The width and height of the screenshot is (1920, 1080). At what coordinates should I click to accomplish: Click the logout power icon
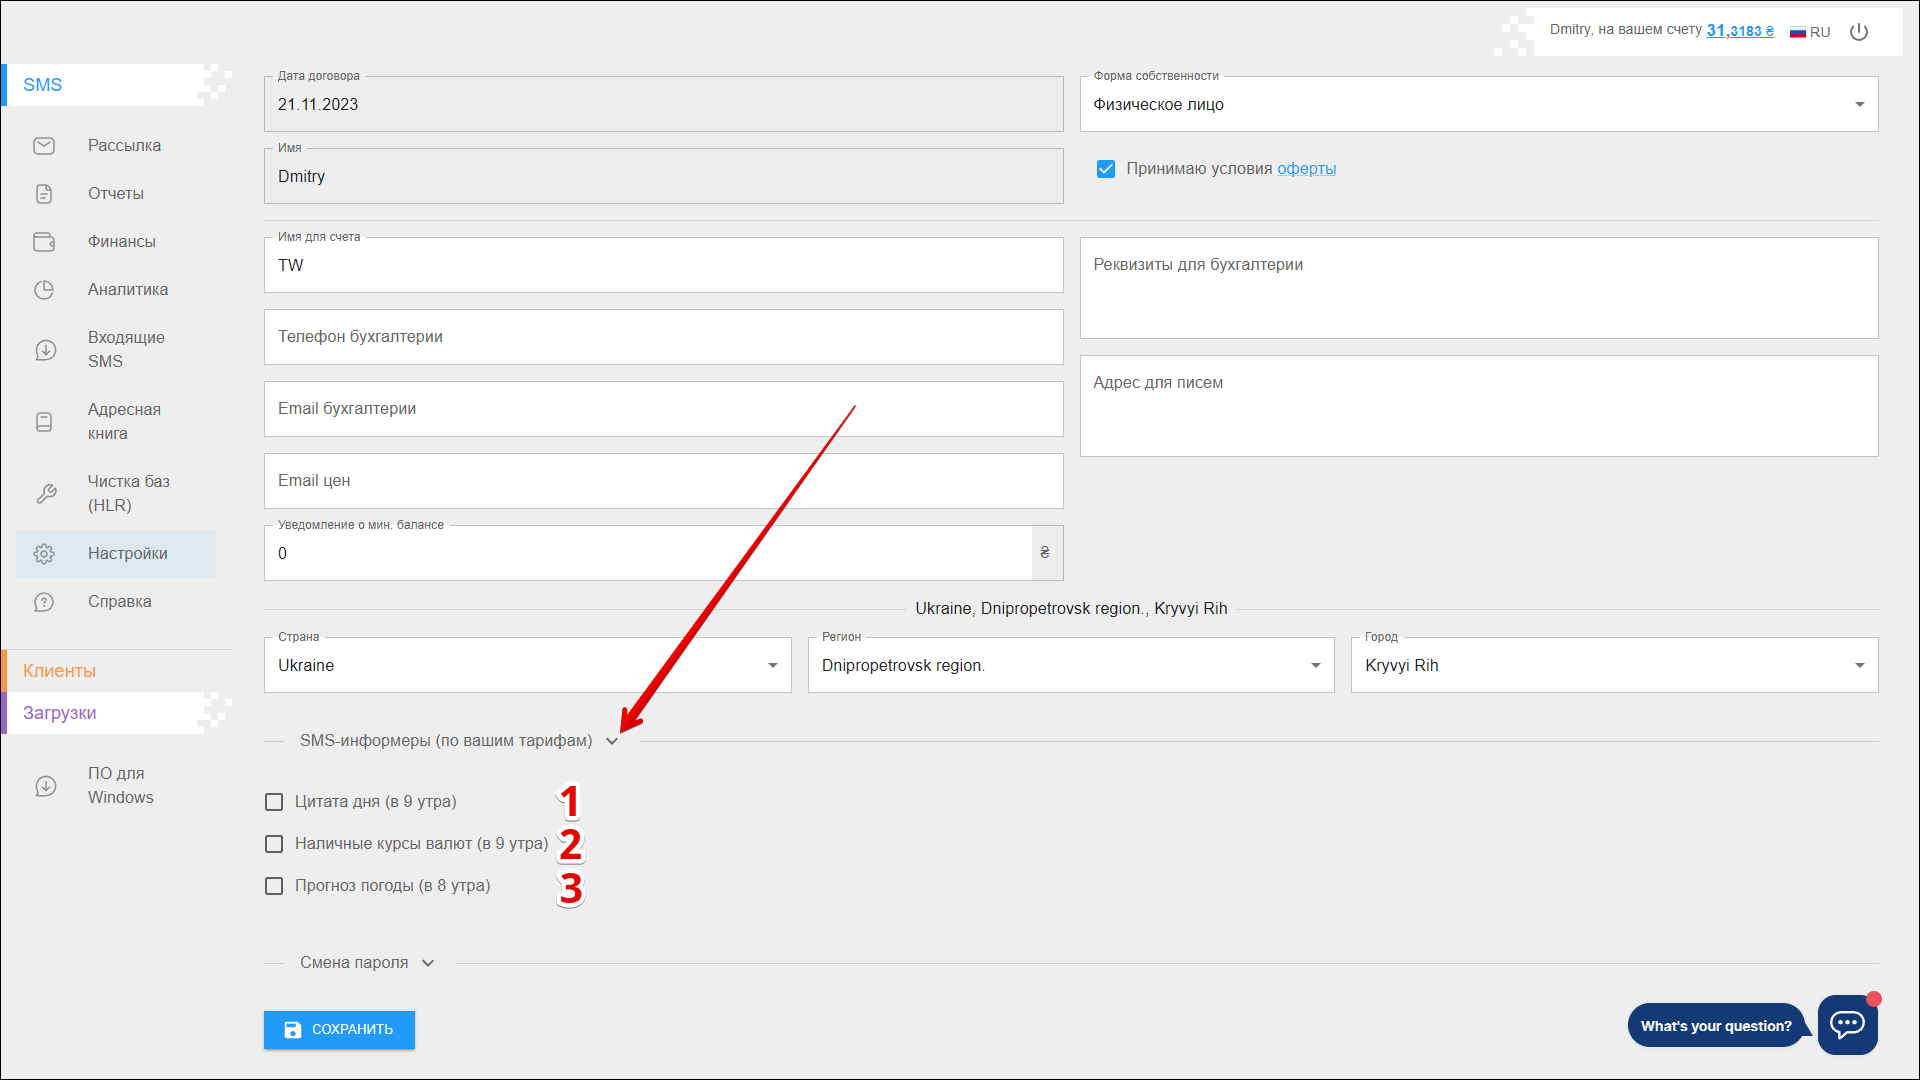pos(1859,32)
